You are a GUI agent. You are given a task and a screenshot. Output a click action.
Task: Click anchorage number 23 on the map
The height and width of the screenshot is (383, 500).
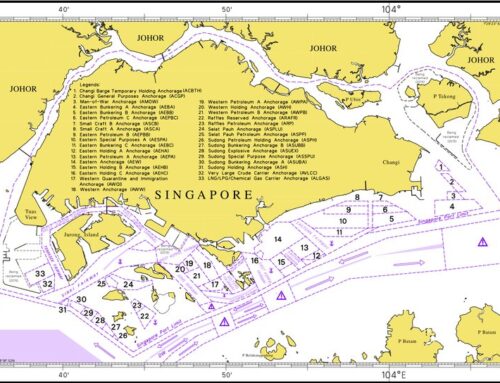click(137, 305)
